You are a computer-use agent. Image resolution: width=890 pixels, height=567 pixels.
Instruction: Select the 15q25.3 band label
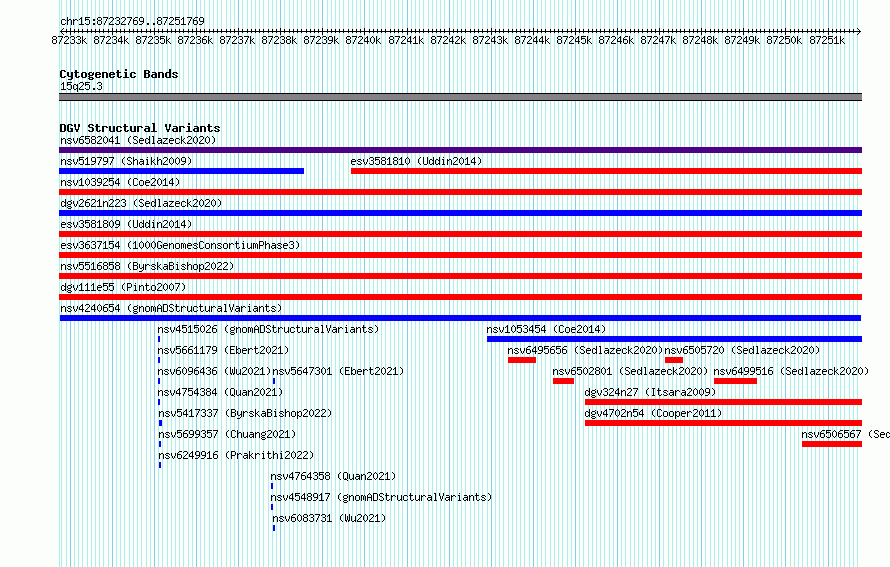81,86
